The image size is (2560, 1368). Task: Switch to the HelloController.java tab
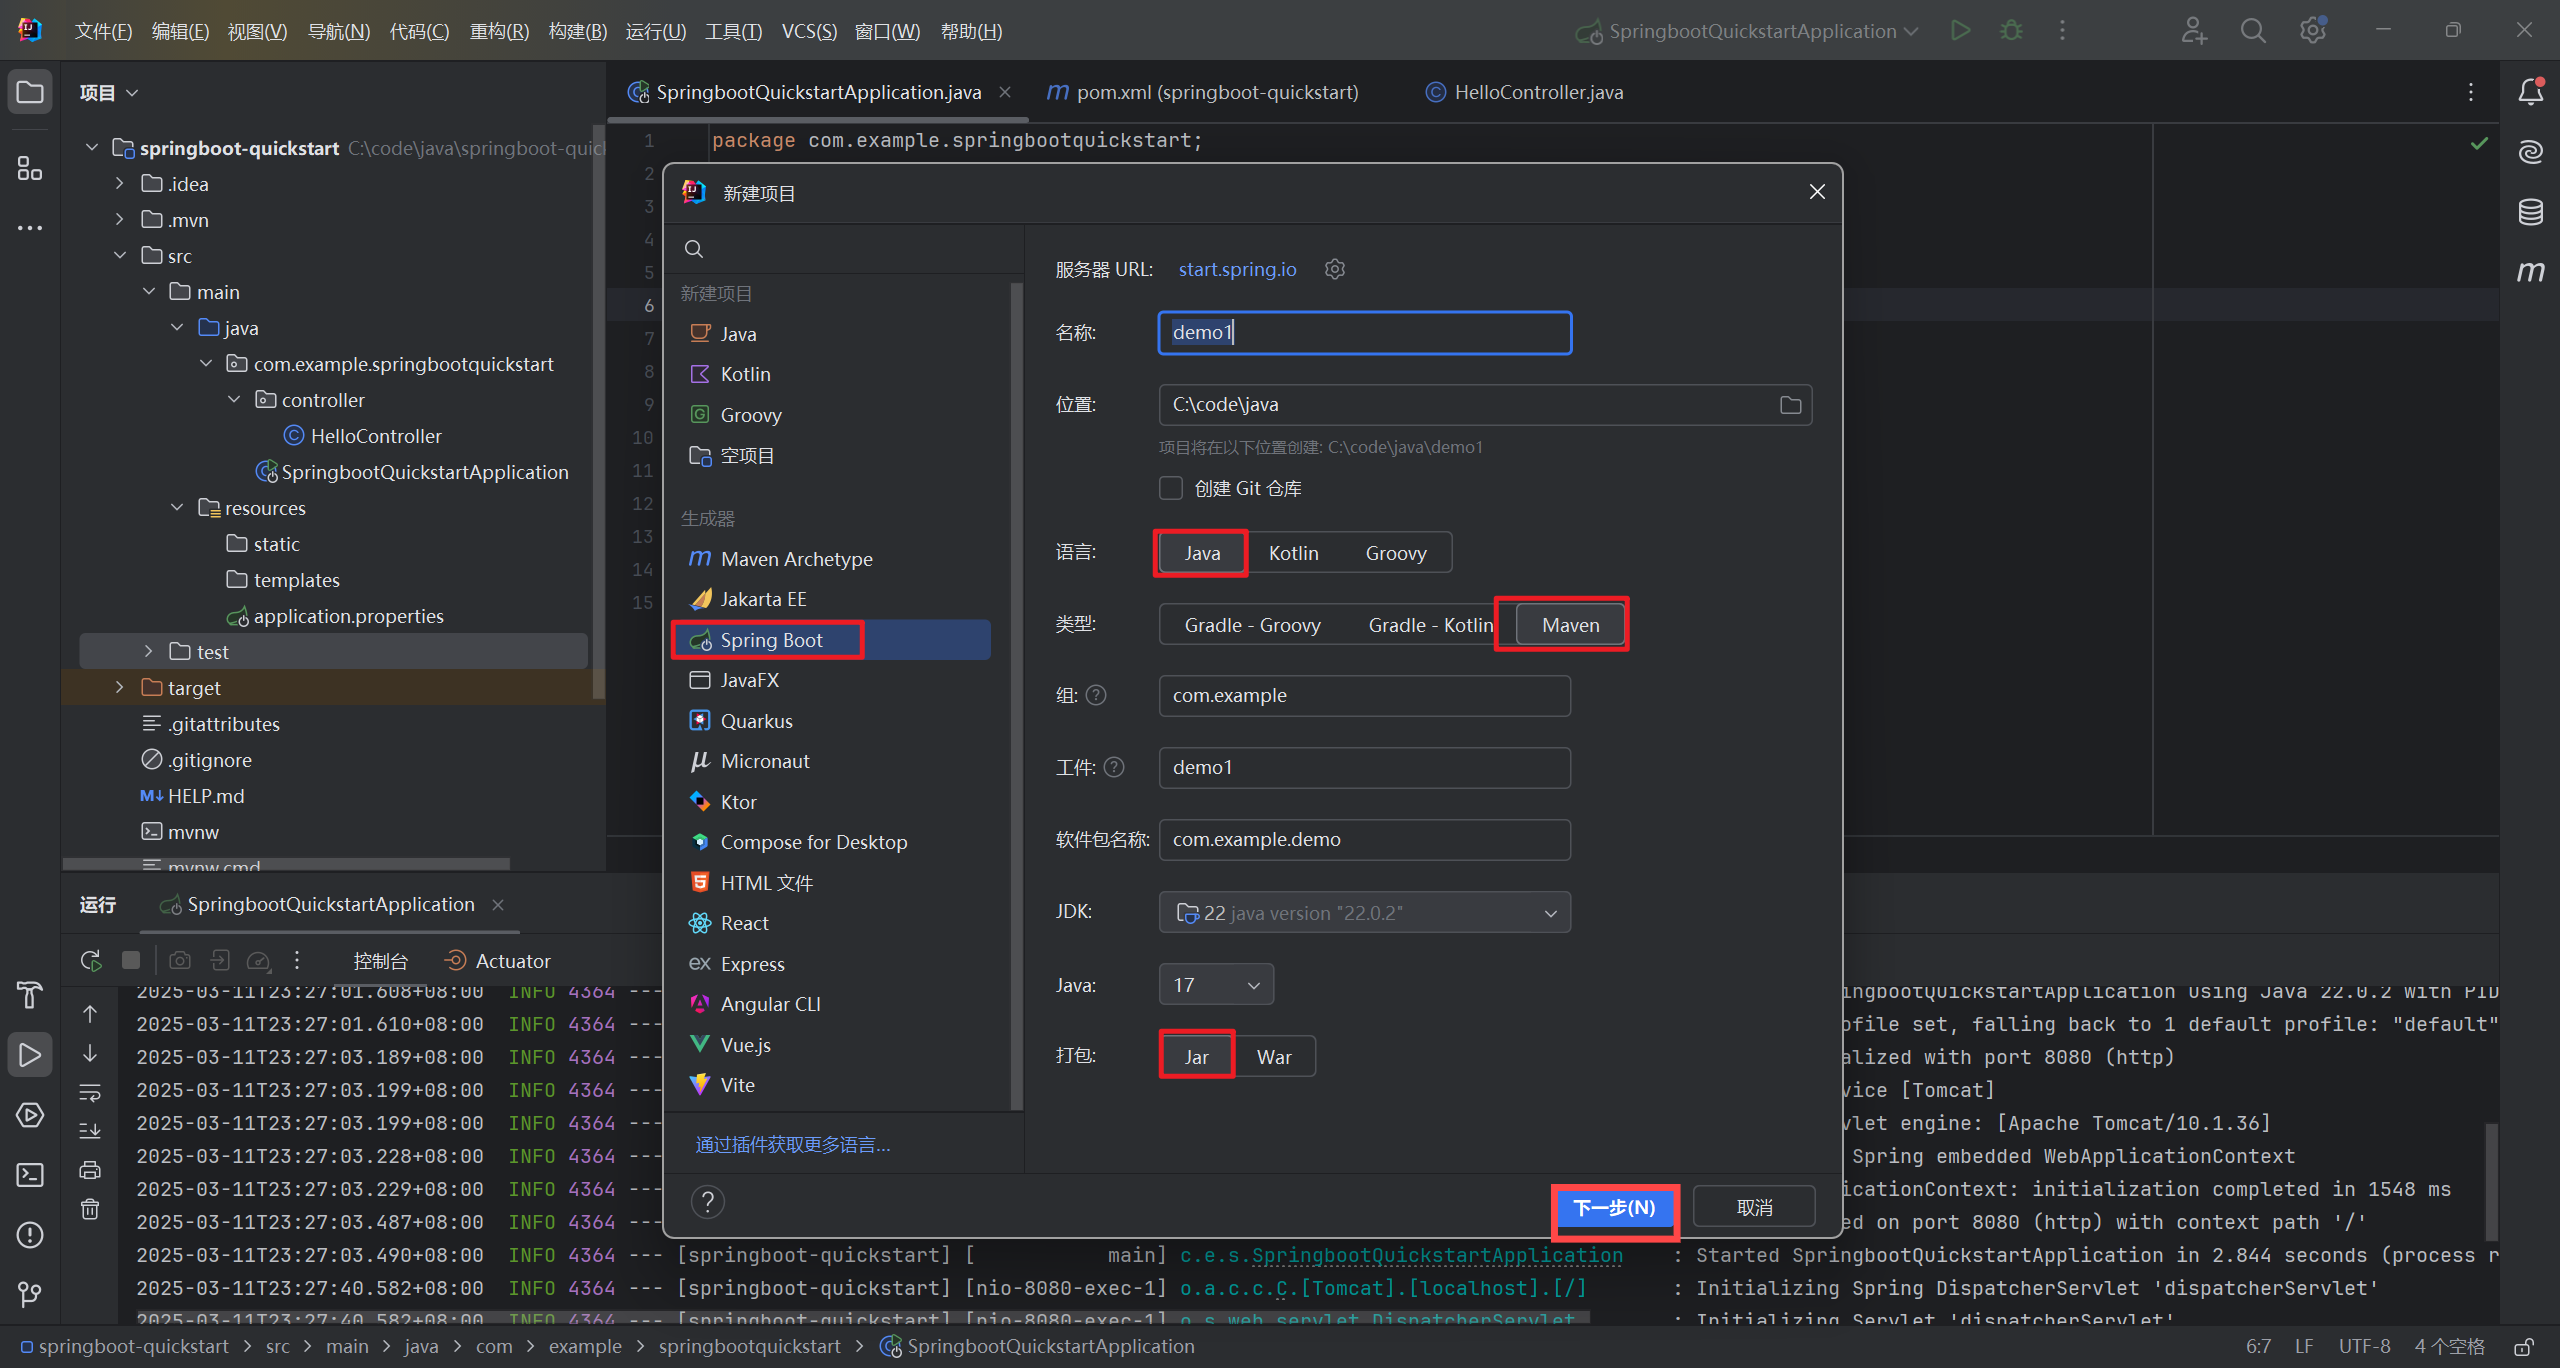click(1537, 92)
